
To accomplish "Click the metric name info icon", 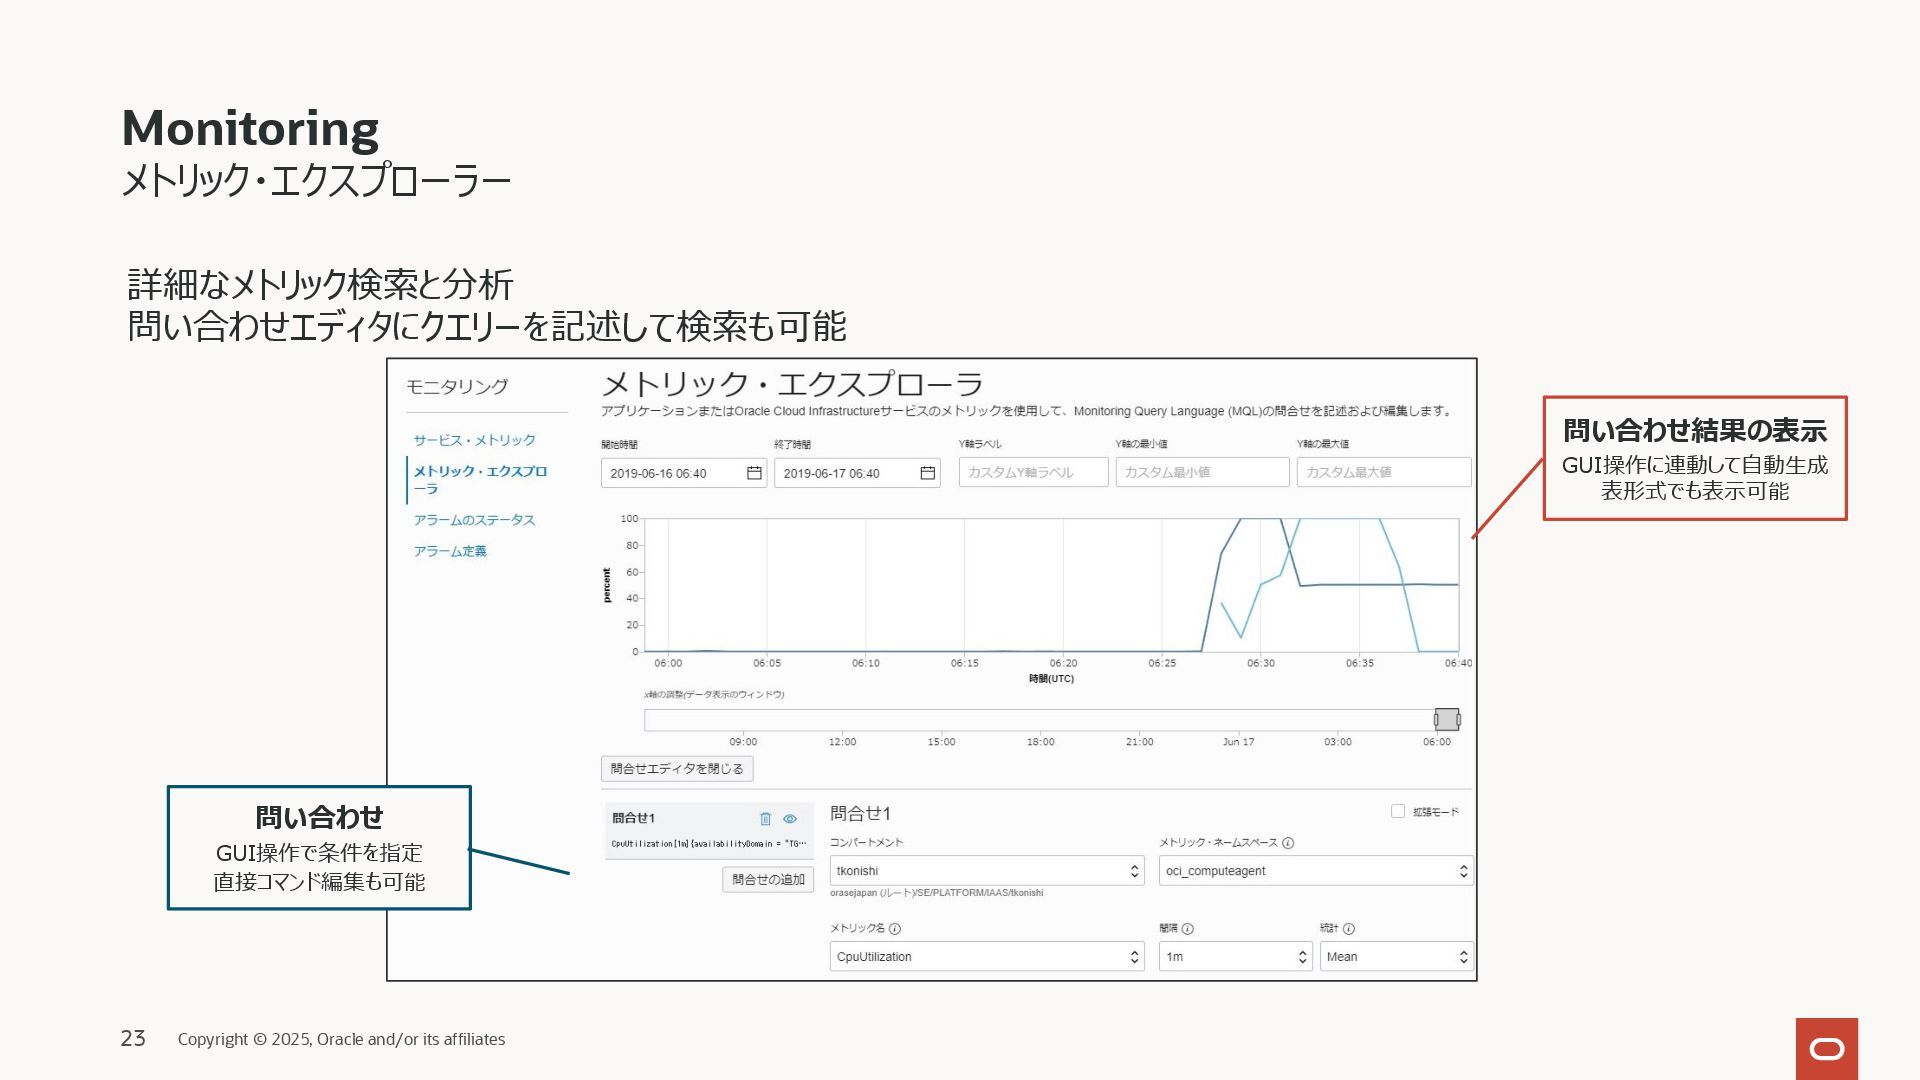I will pos(895,929).
